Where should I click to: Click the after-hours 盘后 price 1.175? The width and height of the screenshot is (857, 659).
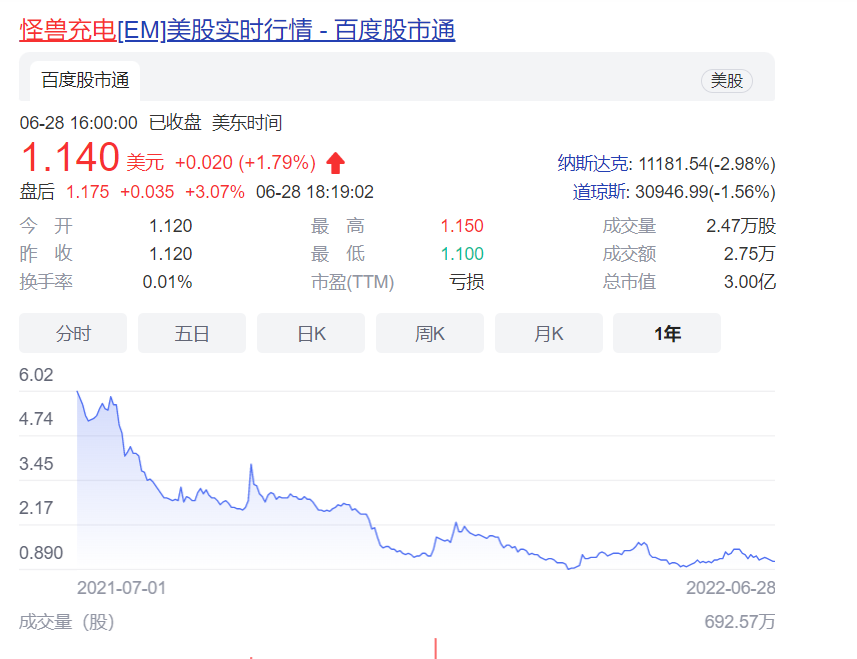click(88, 192)
